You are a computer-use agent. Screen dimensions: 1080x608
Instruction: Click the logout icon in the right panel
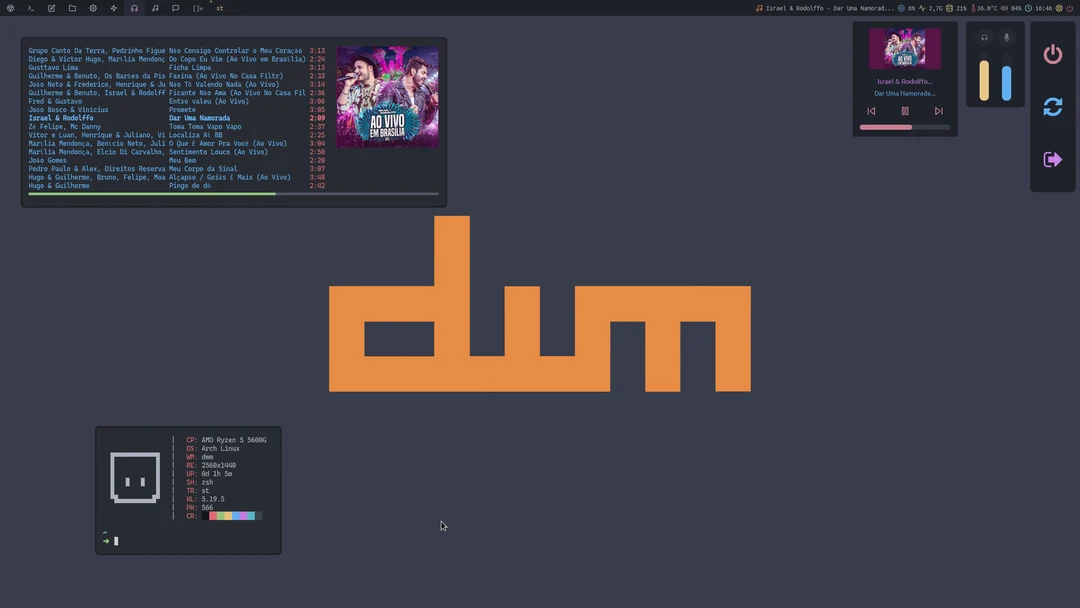point(1052,159)
